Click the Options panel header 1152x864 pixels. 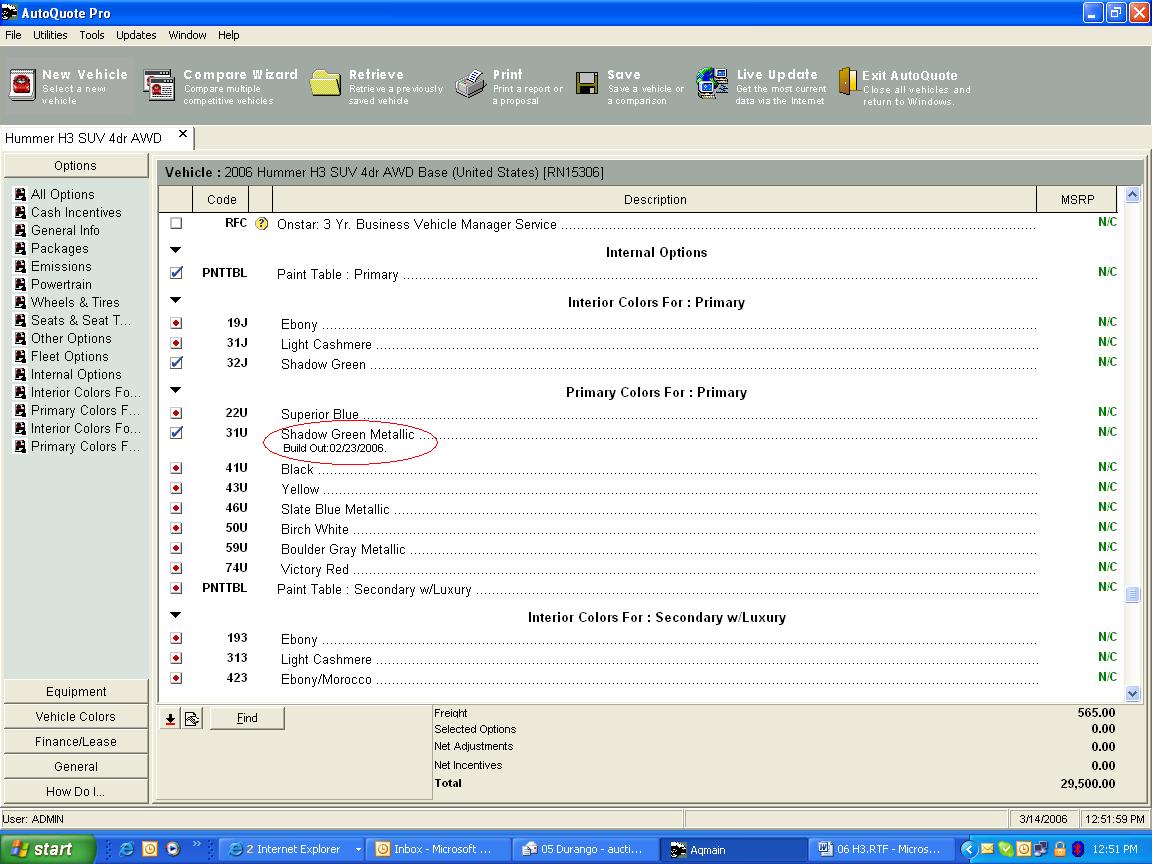point(76,165)
